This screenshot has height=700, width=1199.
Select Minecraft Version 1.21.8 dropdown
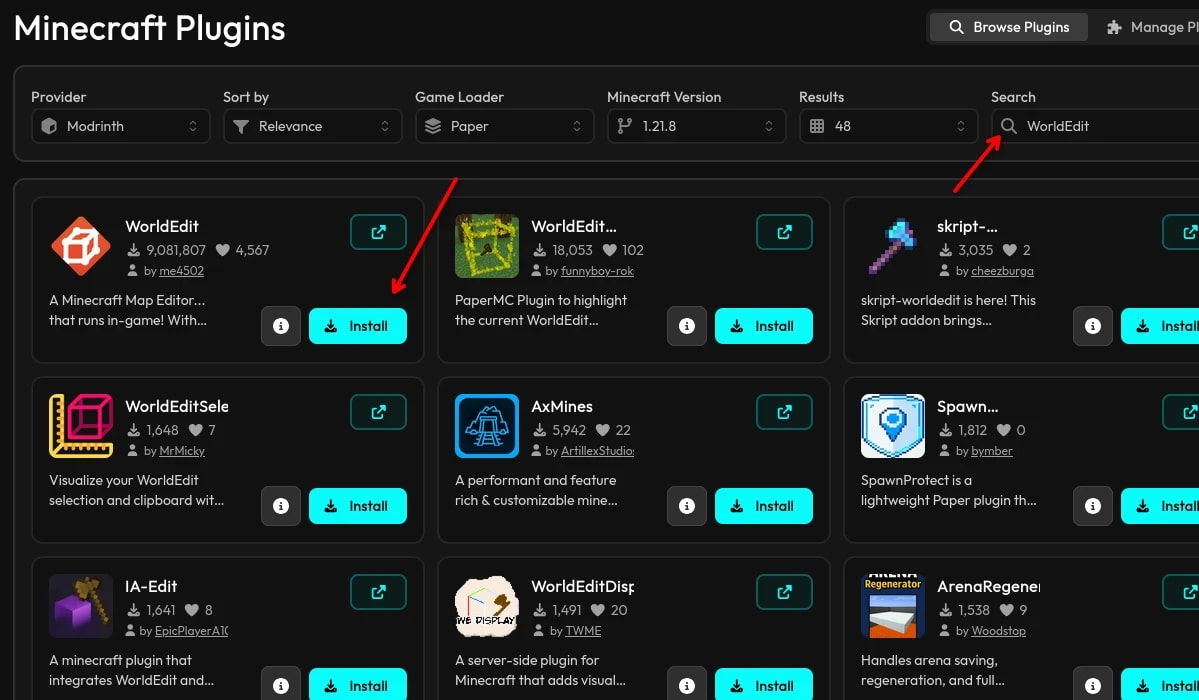[x=697, y=126]
